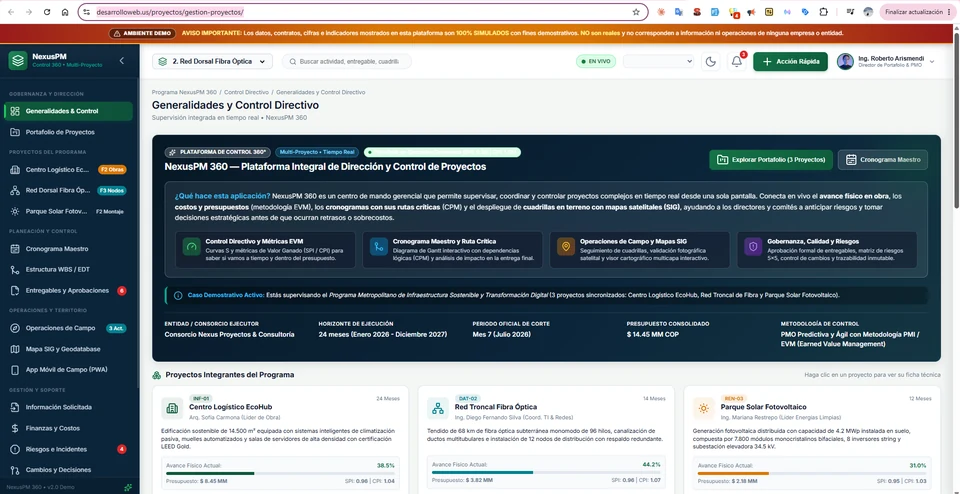Click Explorar Portafolio (3 Proyectos) button

pyautogui.click(x=771, y=160)
